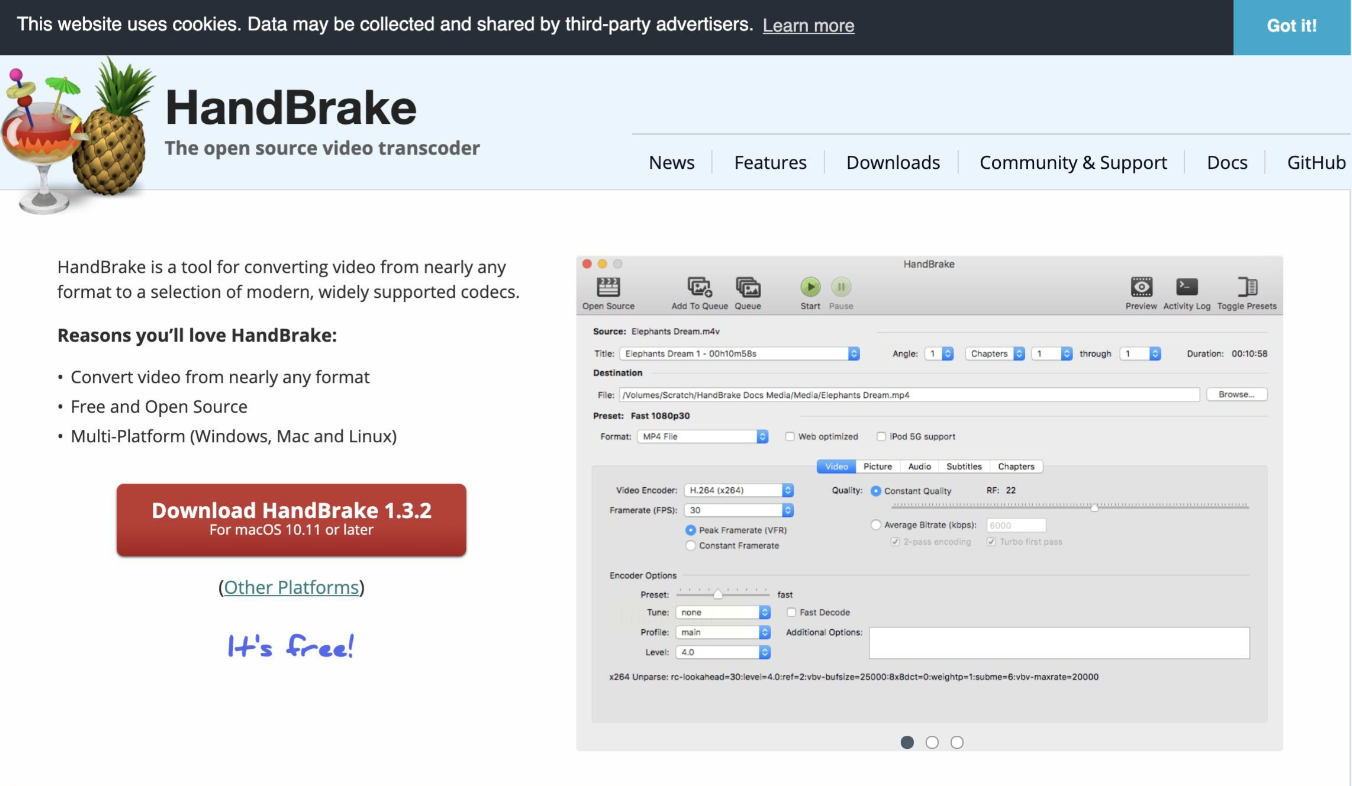This screenshot has height=786, width=1352.
Task: Click 'Multi-Platform (Windows, Mac and Linux)' bullet
Action: click(x=234, y=437)
